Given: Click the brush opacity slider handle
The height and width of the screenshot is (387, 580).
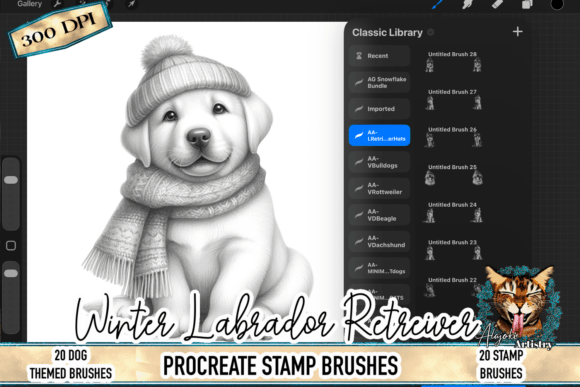Looking at the screenshot, I should coord(11,273).
